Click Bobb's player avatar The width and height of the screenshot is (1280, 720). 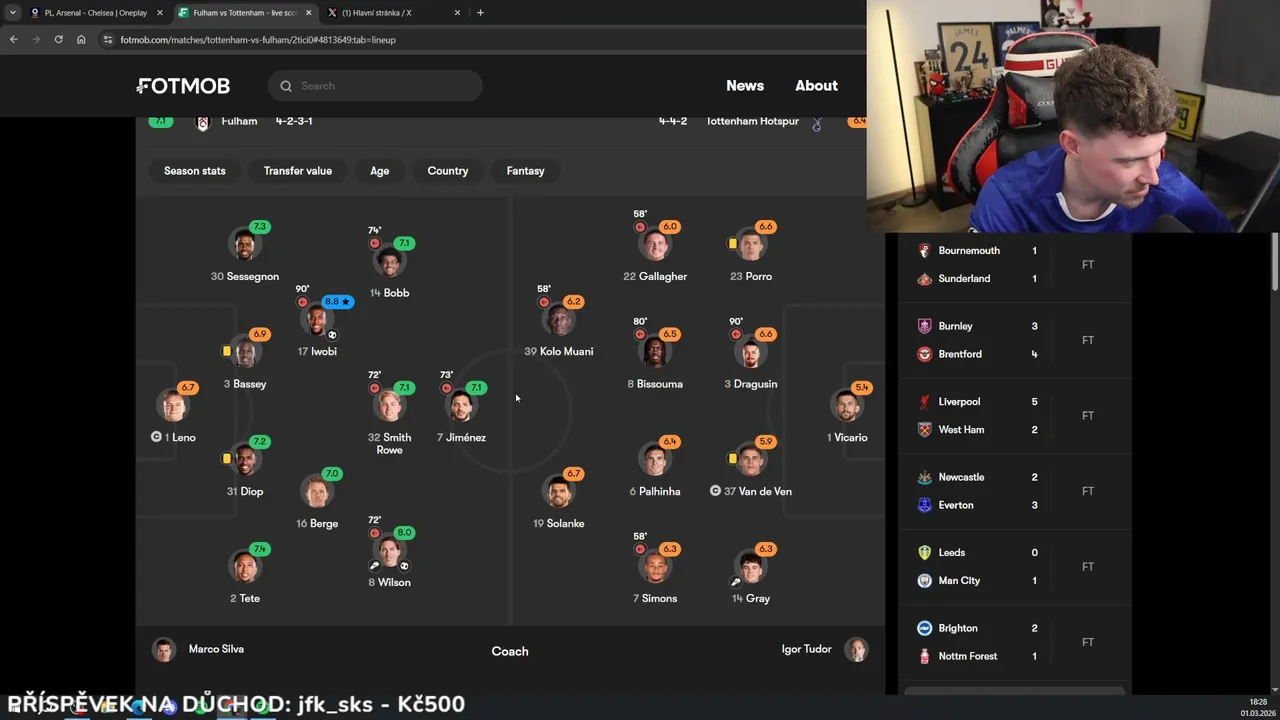point(389,262)
